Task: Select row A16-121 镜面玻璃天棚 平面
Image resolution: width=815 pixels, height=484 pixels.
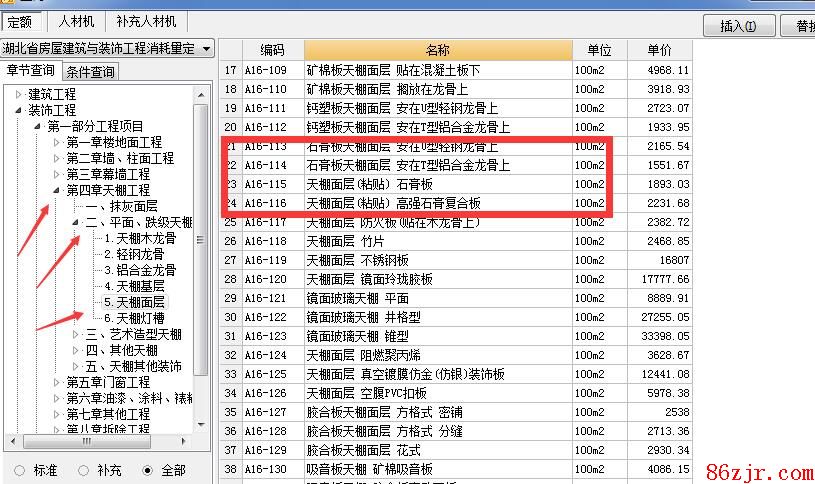Action: [357, 298]
